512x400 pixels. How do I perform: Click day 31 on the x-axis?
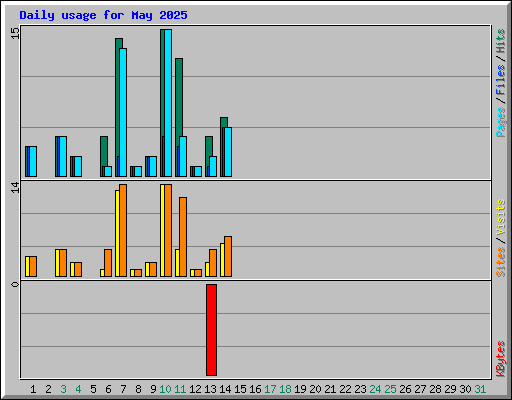480,389
